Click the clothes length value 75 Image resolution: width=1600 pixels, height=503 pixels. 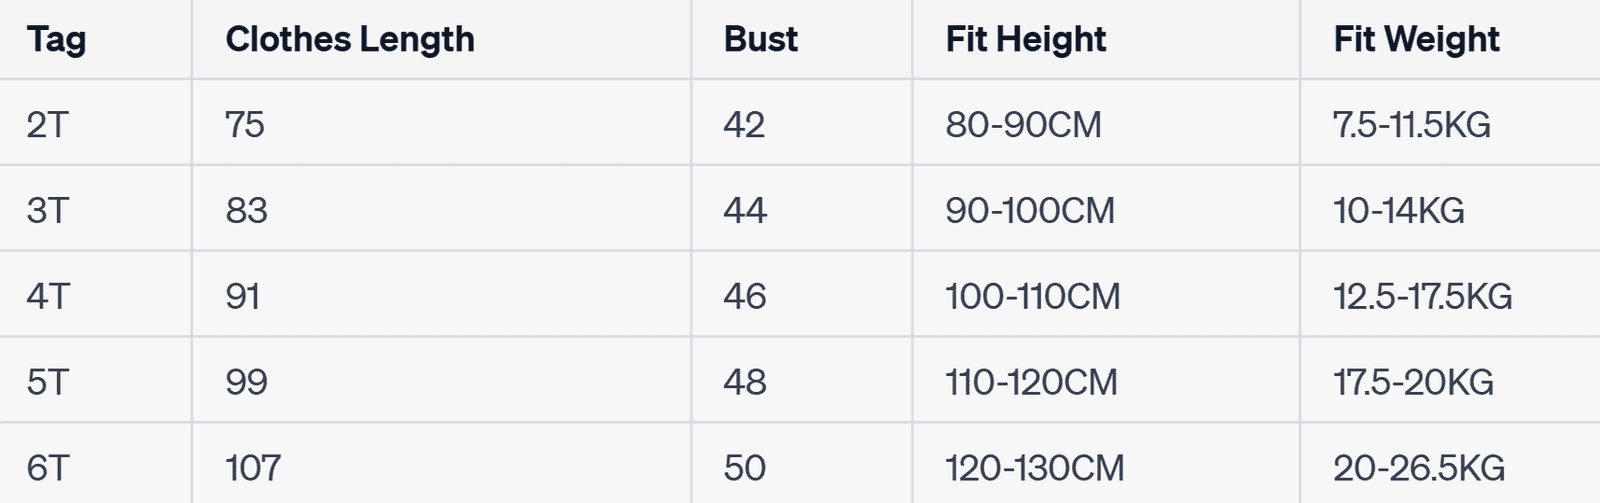pos(245,124)
